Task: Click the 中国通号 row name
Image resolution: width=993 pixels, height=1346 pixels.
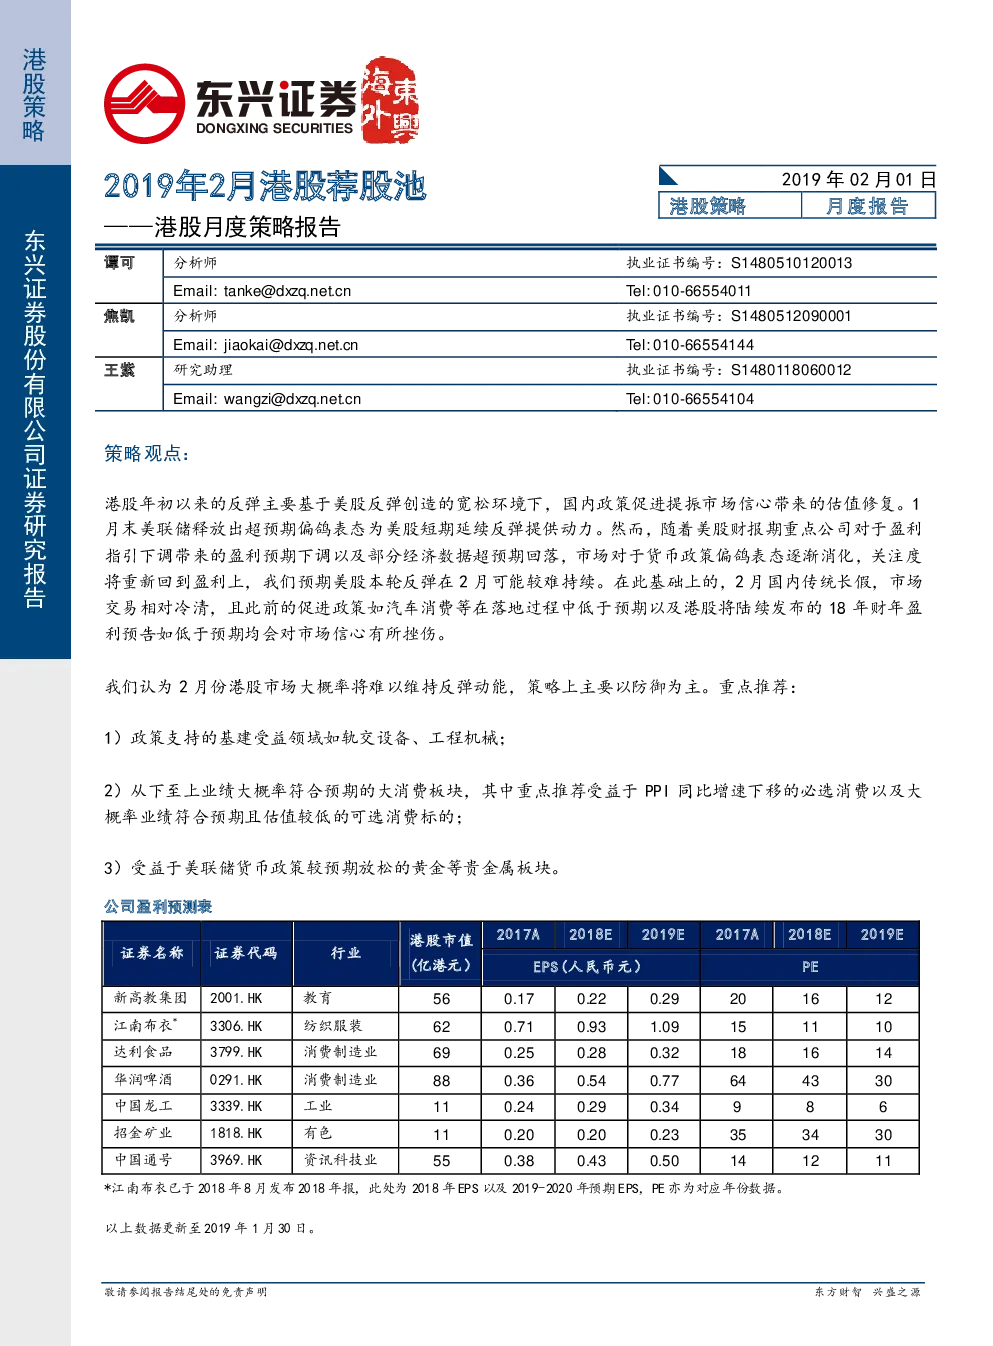Action: (143, 1160)
